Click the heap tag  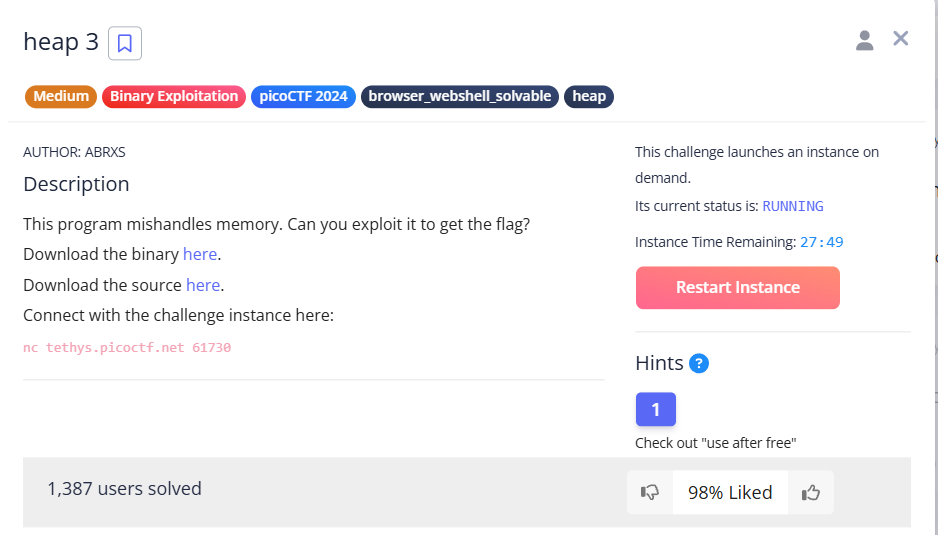[589, 97]
